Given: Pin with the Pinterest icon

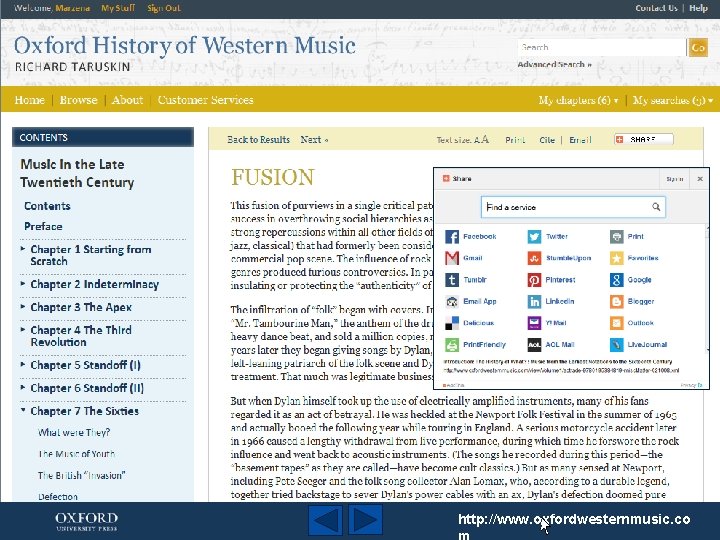Looking at the screenshot, I should (x=534, y=280).
